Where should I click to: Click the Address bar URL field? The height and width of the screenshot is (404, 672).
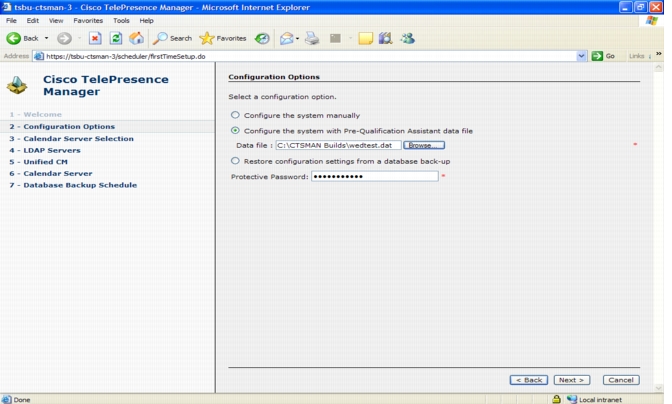coord(310,56)
